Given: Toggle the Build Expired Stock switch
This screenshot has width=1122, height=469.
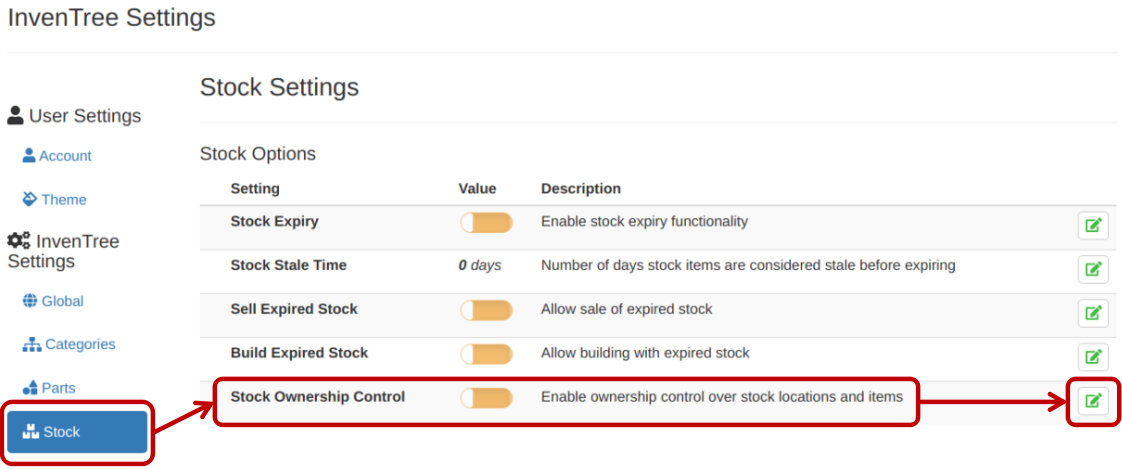Looking at the screenshot, I should coord(486,354).
